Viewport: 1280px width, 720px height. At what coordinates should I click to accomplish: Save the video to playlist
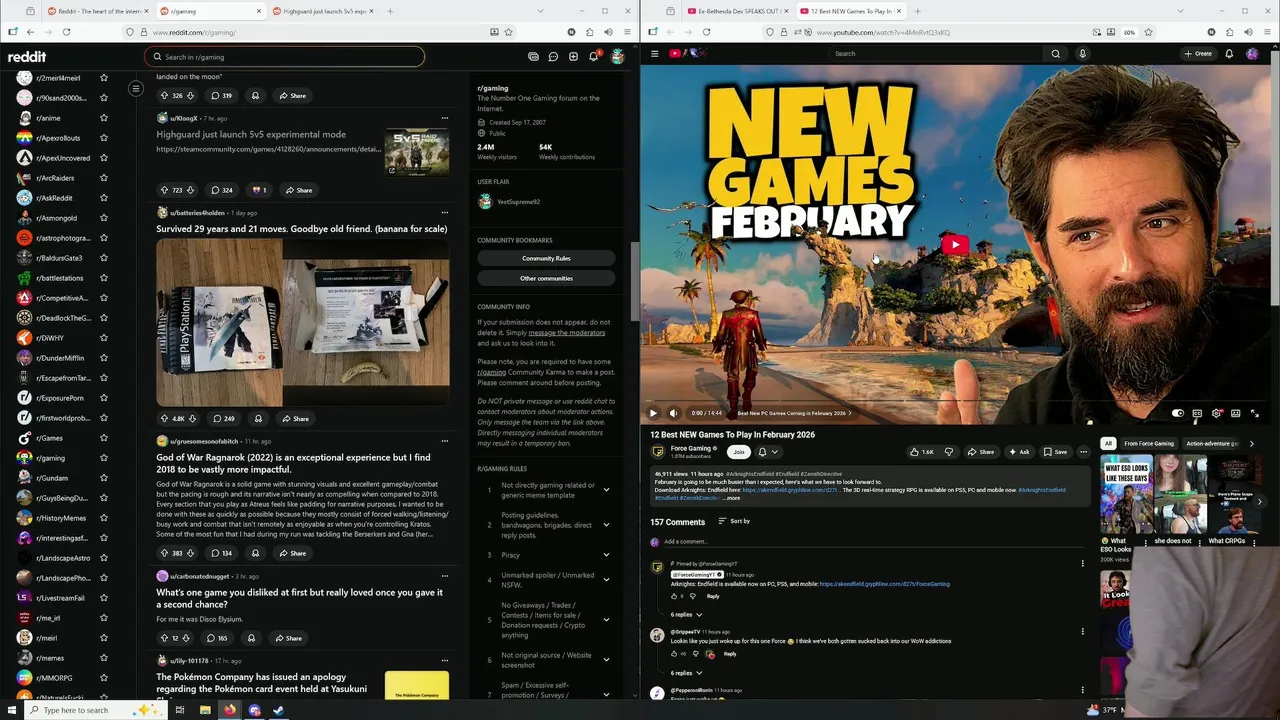[x=1055, y=452]
